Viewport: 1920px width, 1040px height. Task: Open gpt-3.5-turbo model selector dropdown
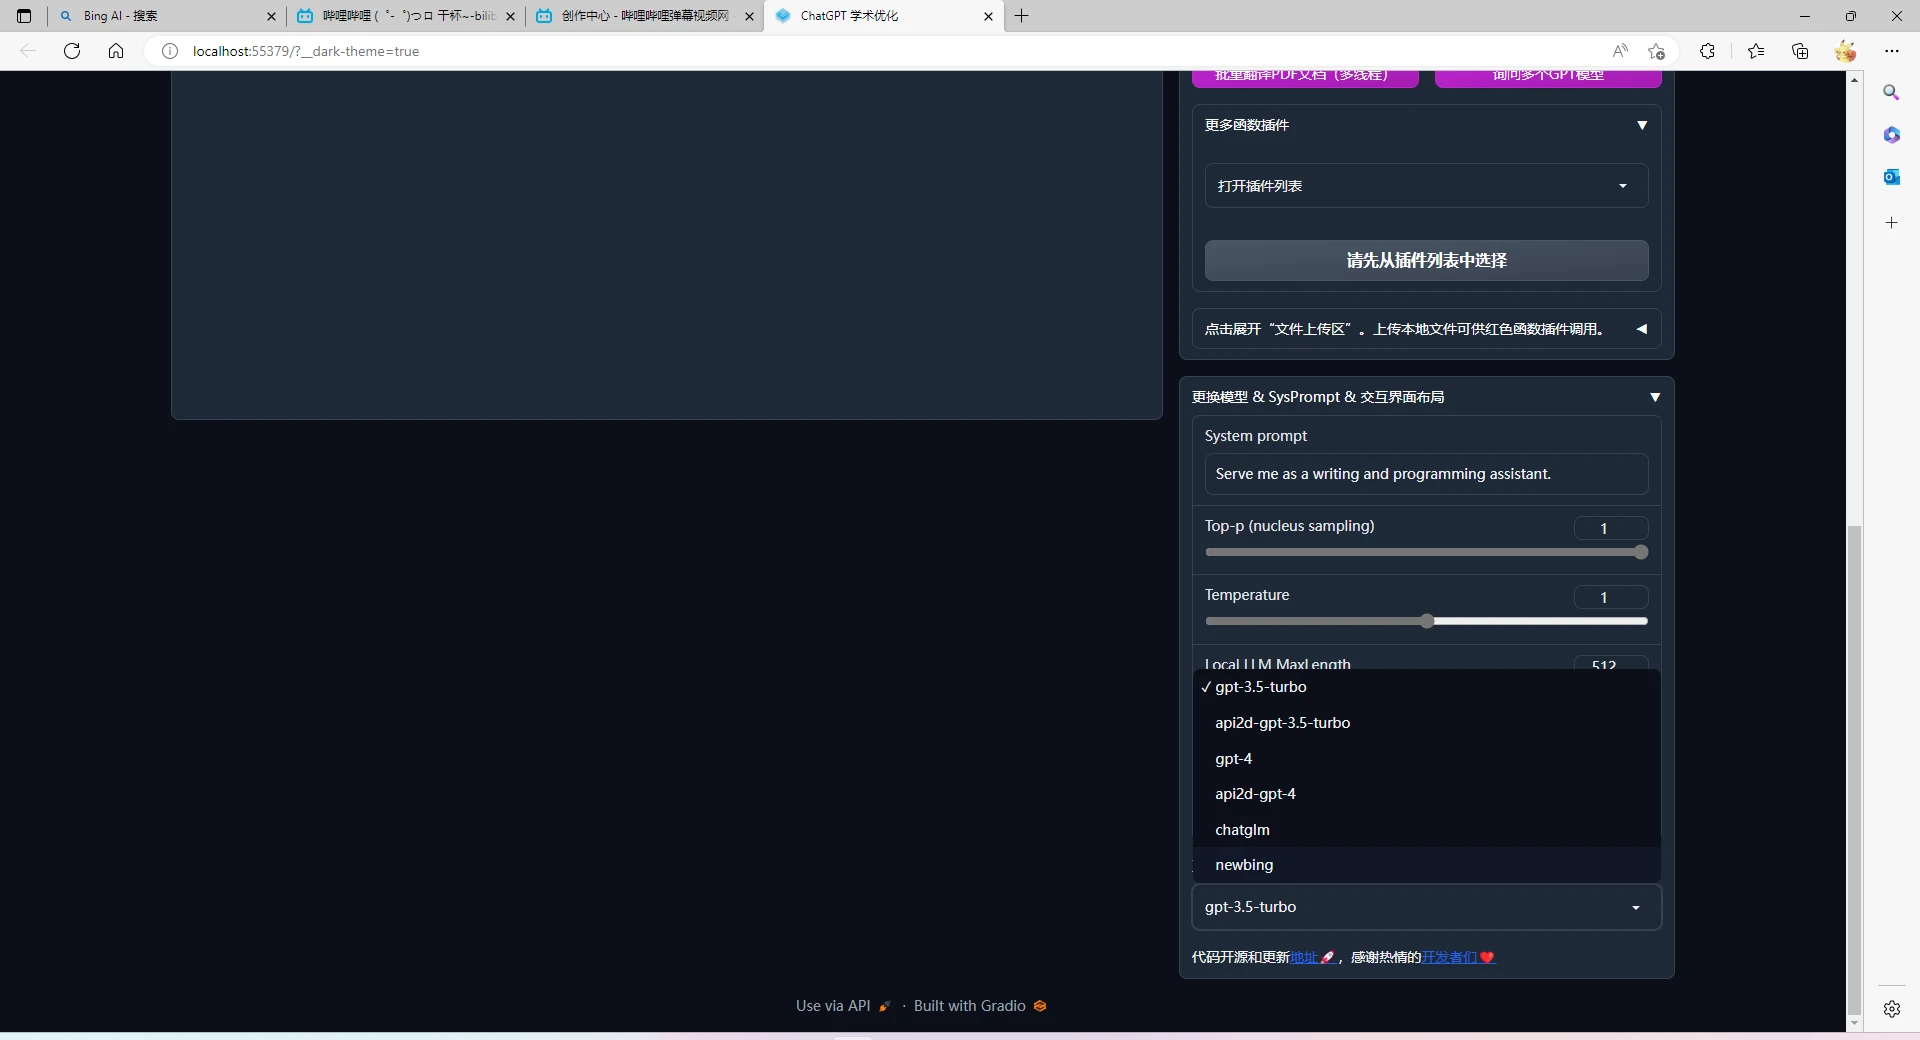pos(1426,907)
